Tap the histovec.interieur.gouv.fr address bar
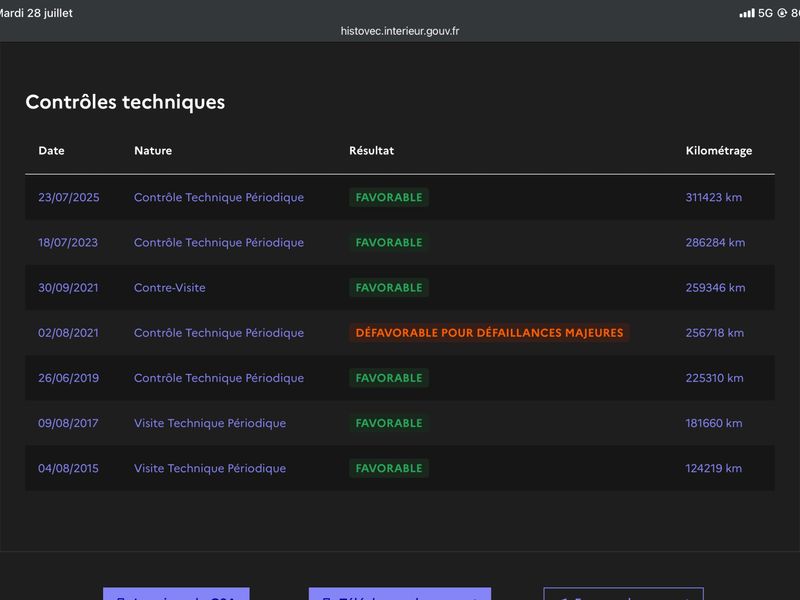The width and height of the screenshot is (800, 600). click(x=399, y=31)
